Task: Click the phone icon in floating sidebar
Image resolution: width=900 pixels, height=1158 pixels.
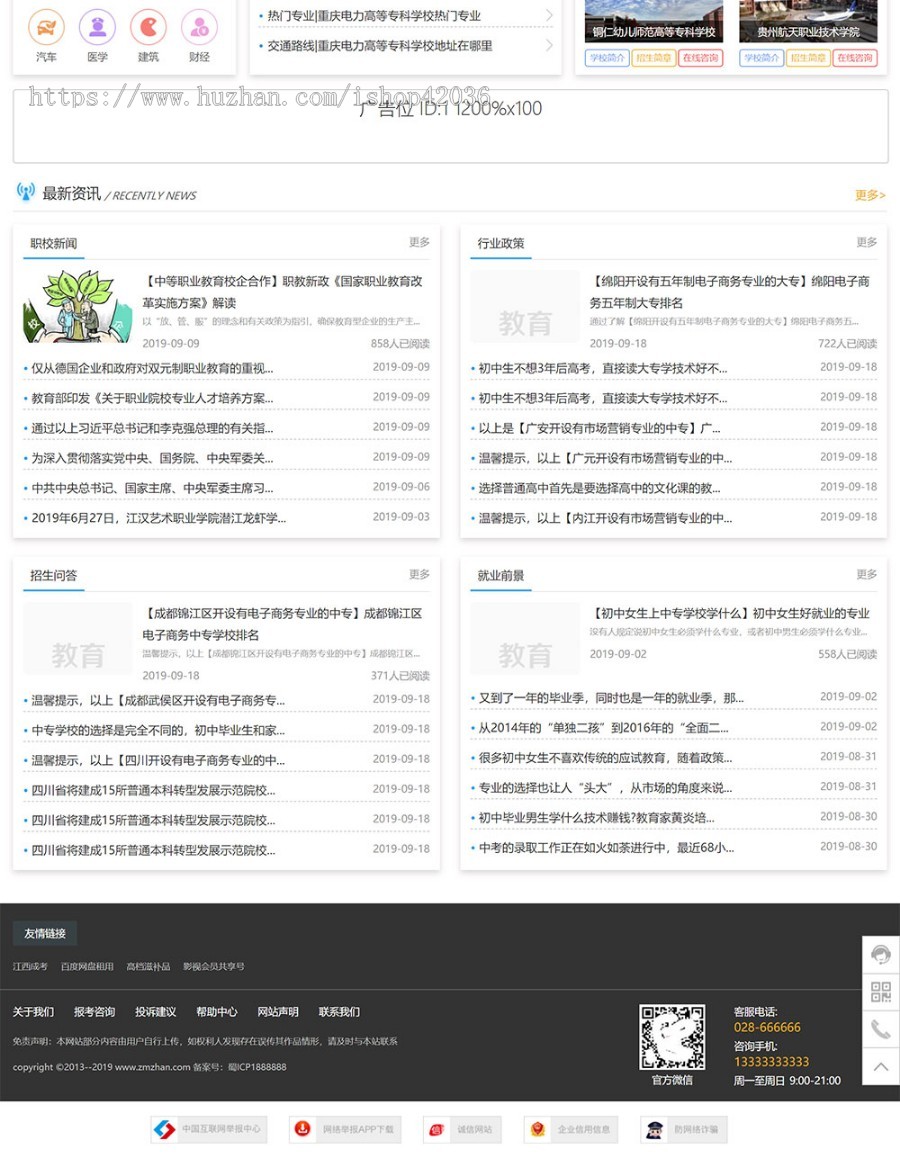Action: [x=880, y=1029]
